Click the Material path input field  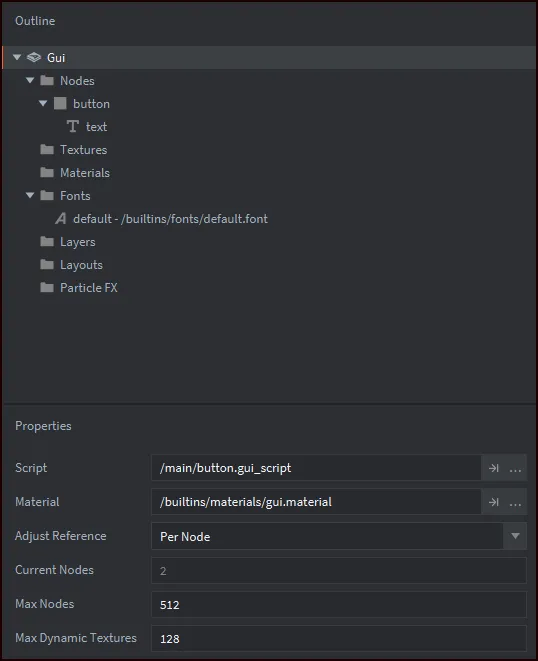[x=316, y=502]
